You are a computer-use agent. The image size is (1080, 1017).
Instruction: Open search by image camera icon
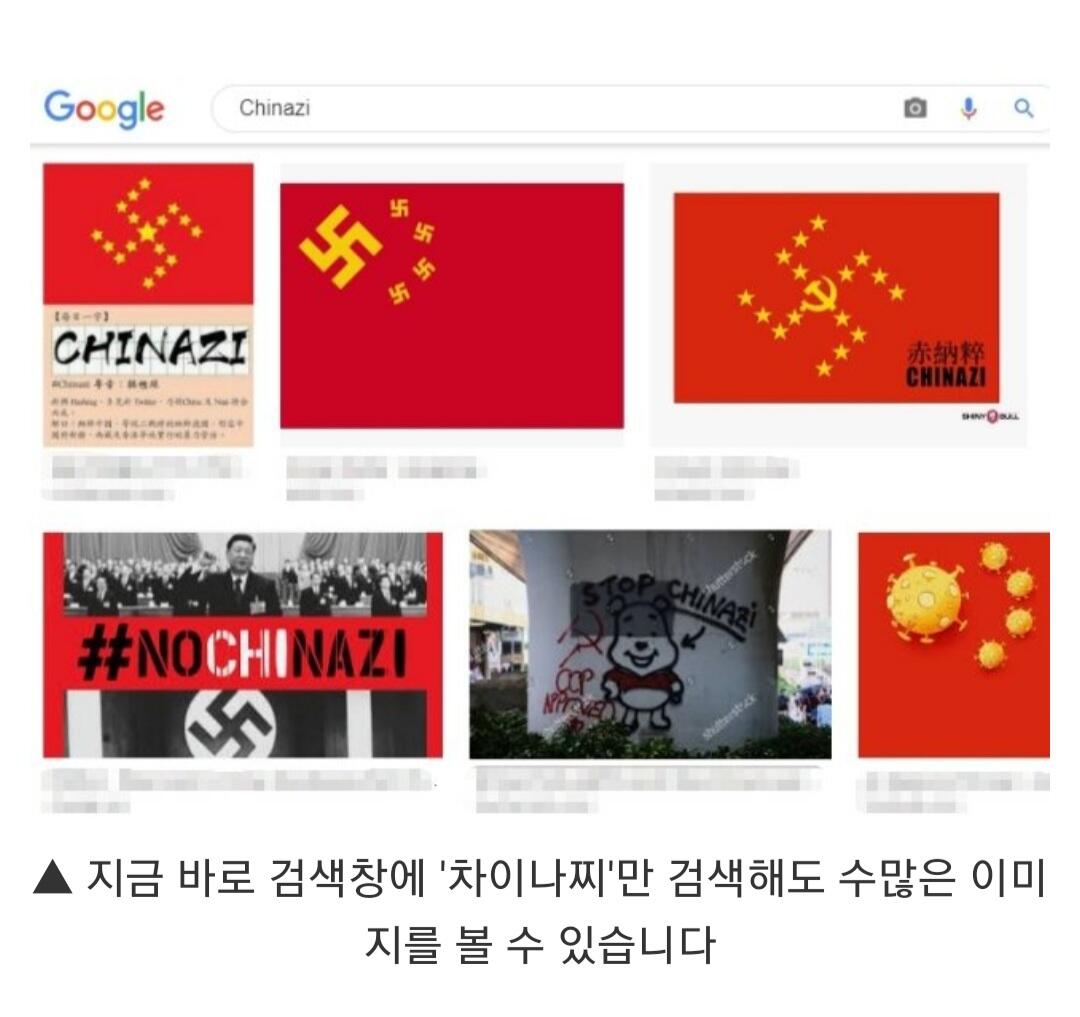pos(915,108)
